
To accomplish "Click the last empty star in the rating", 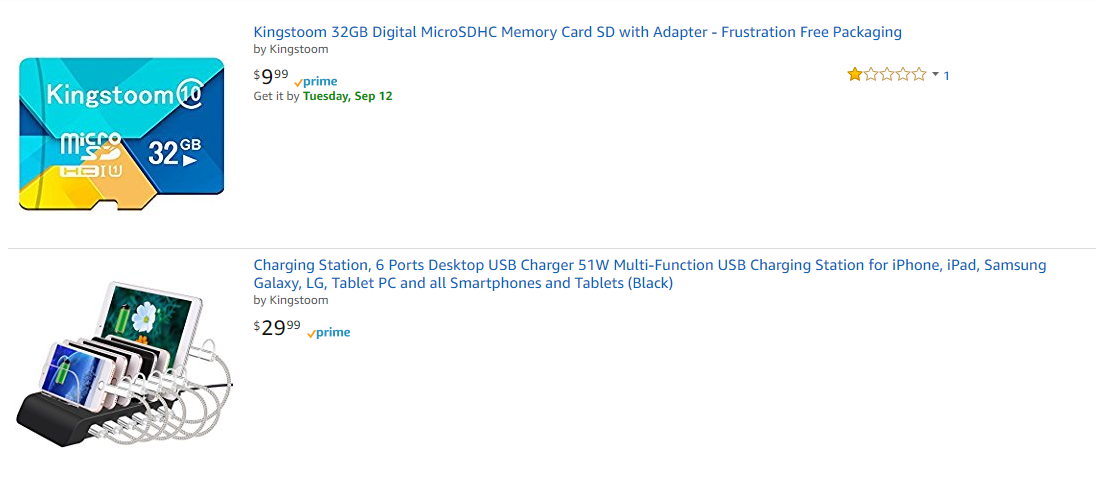I will click(919, 74).
